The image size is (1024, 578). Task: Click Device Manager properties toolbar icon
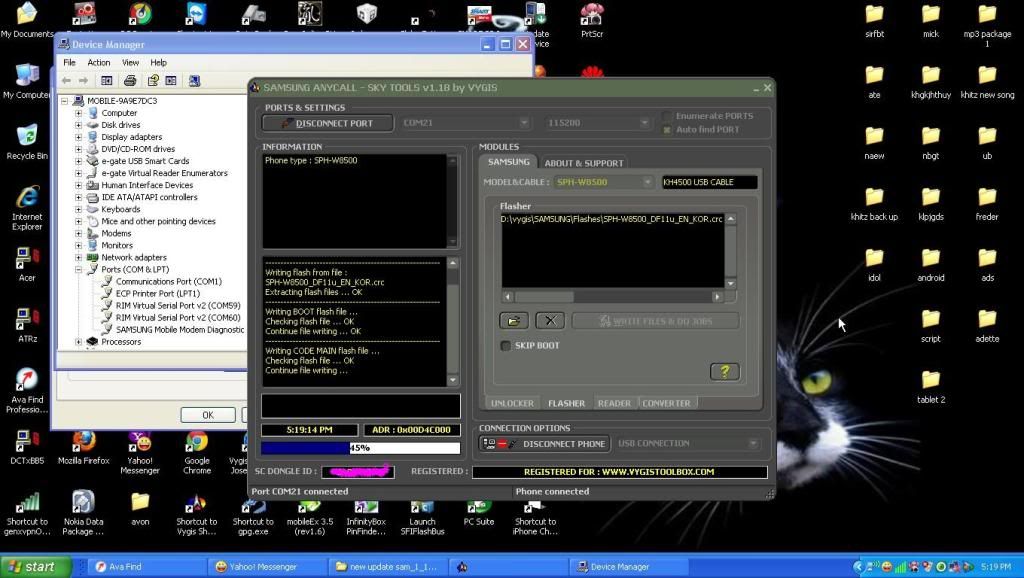click(153, 80)
